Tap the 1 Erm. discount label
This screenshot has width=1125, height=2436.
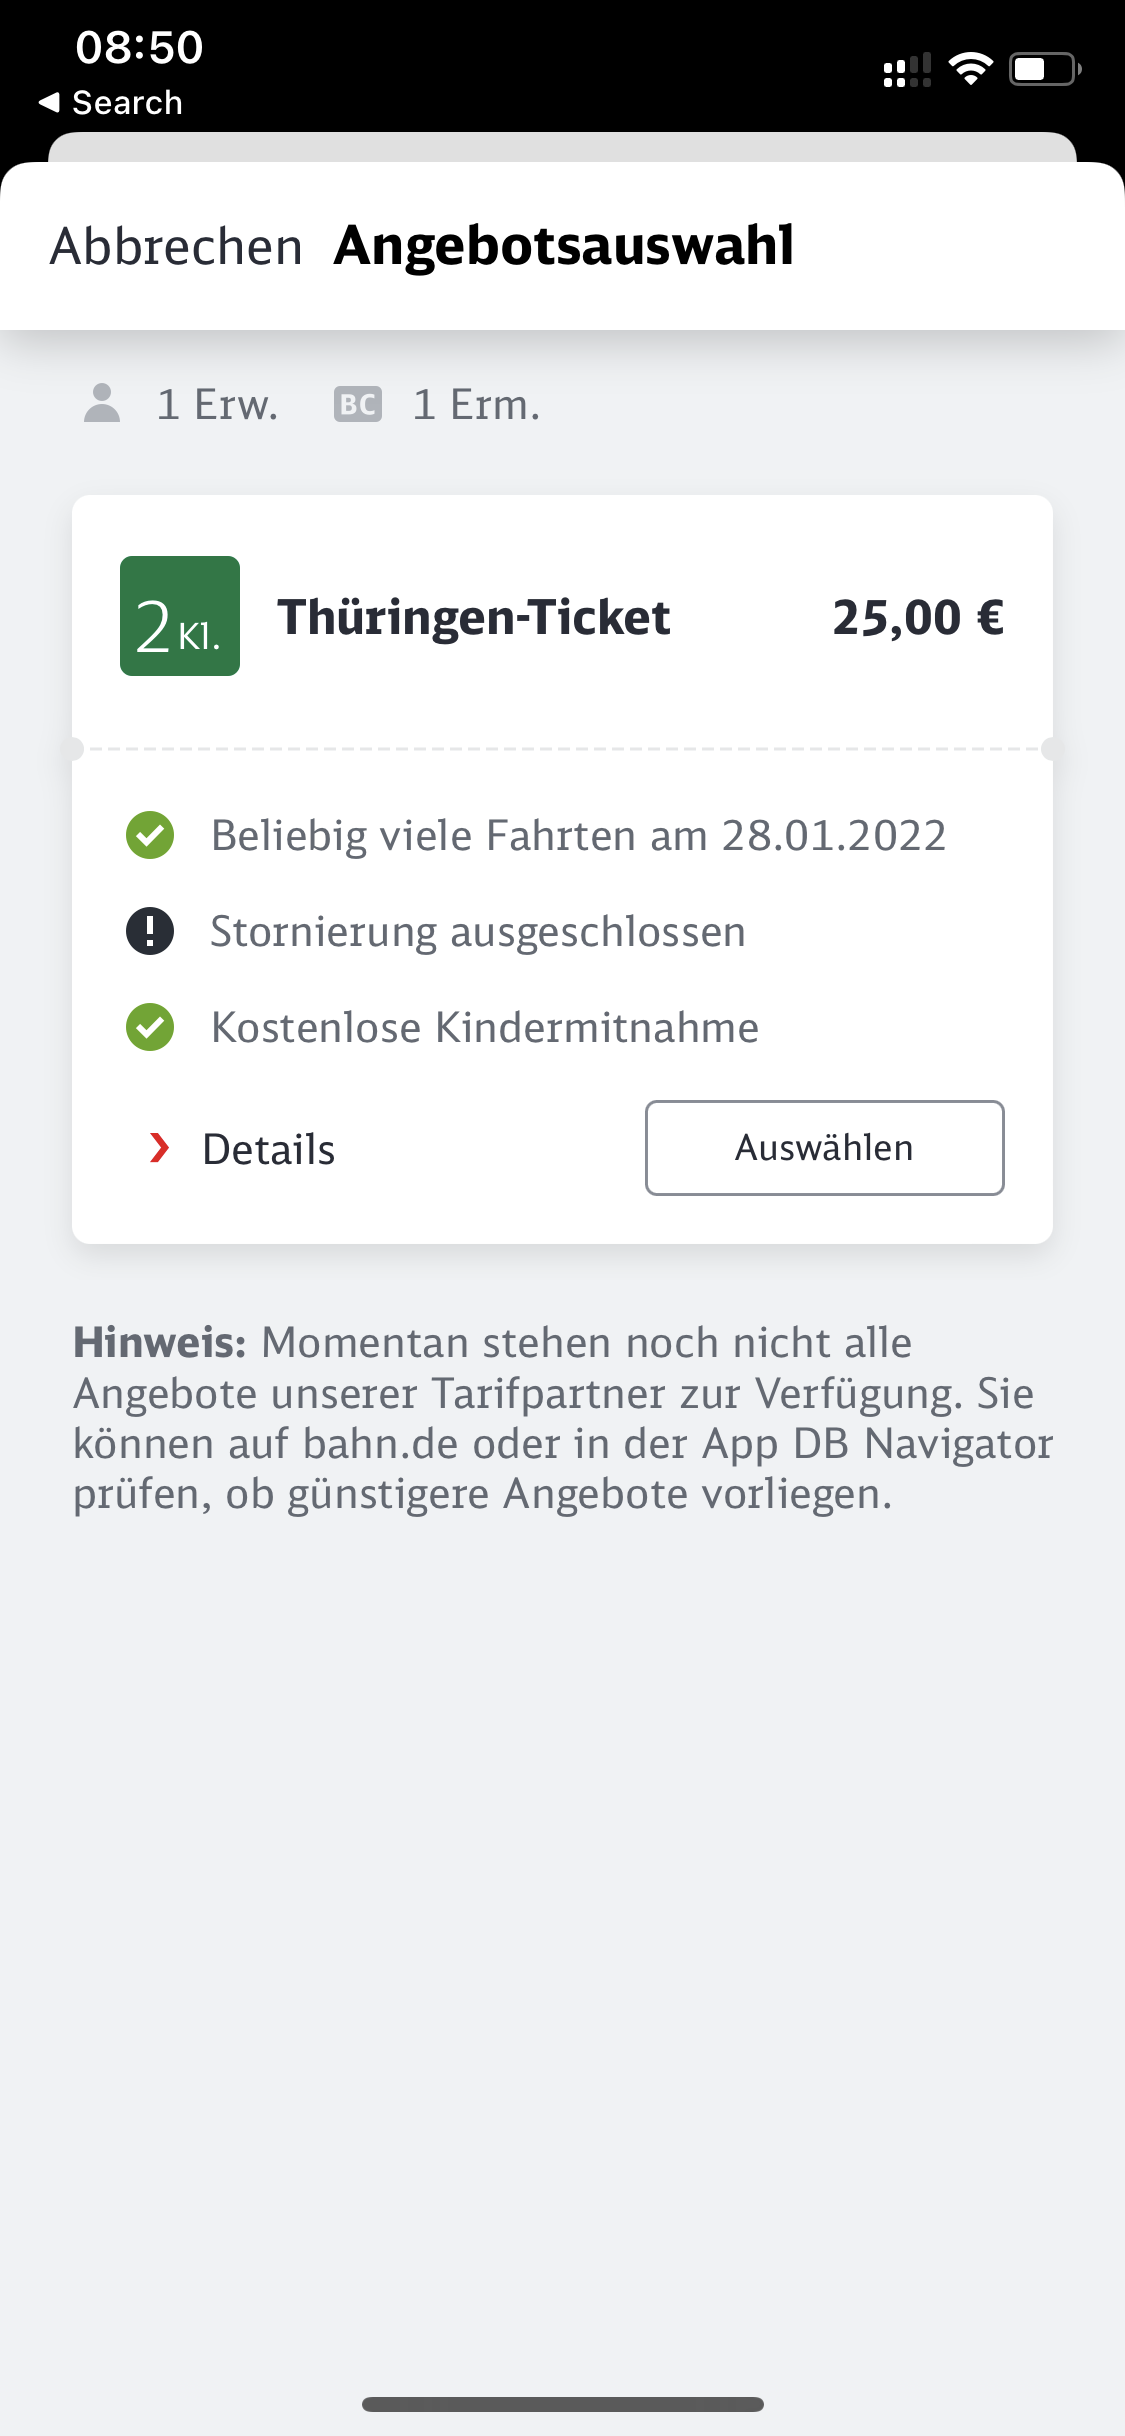[476, 405]
